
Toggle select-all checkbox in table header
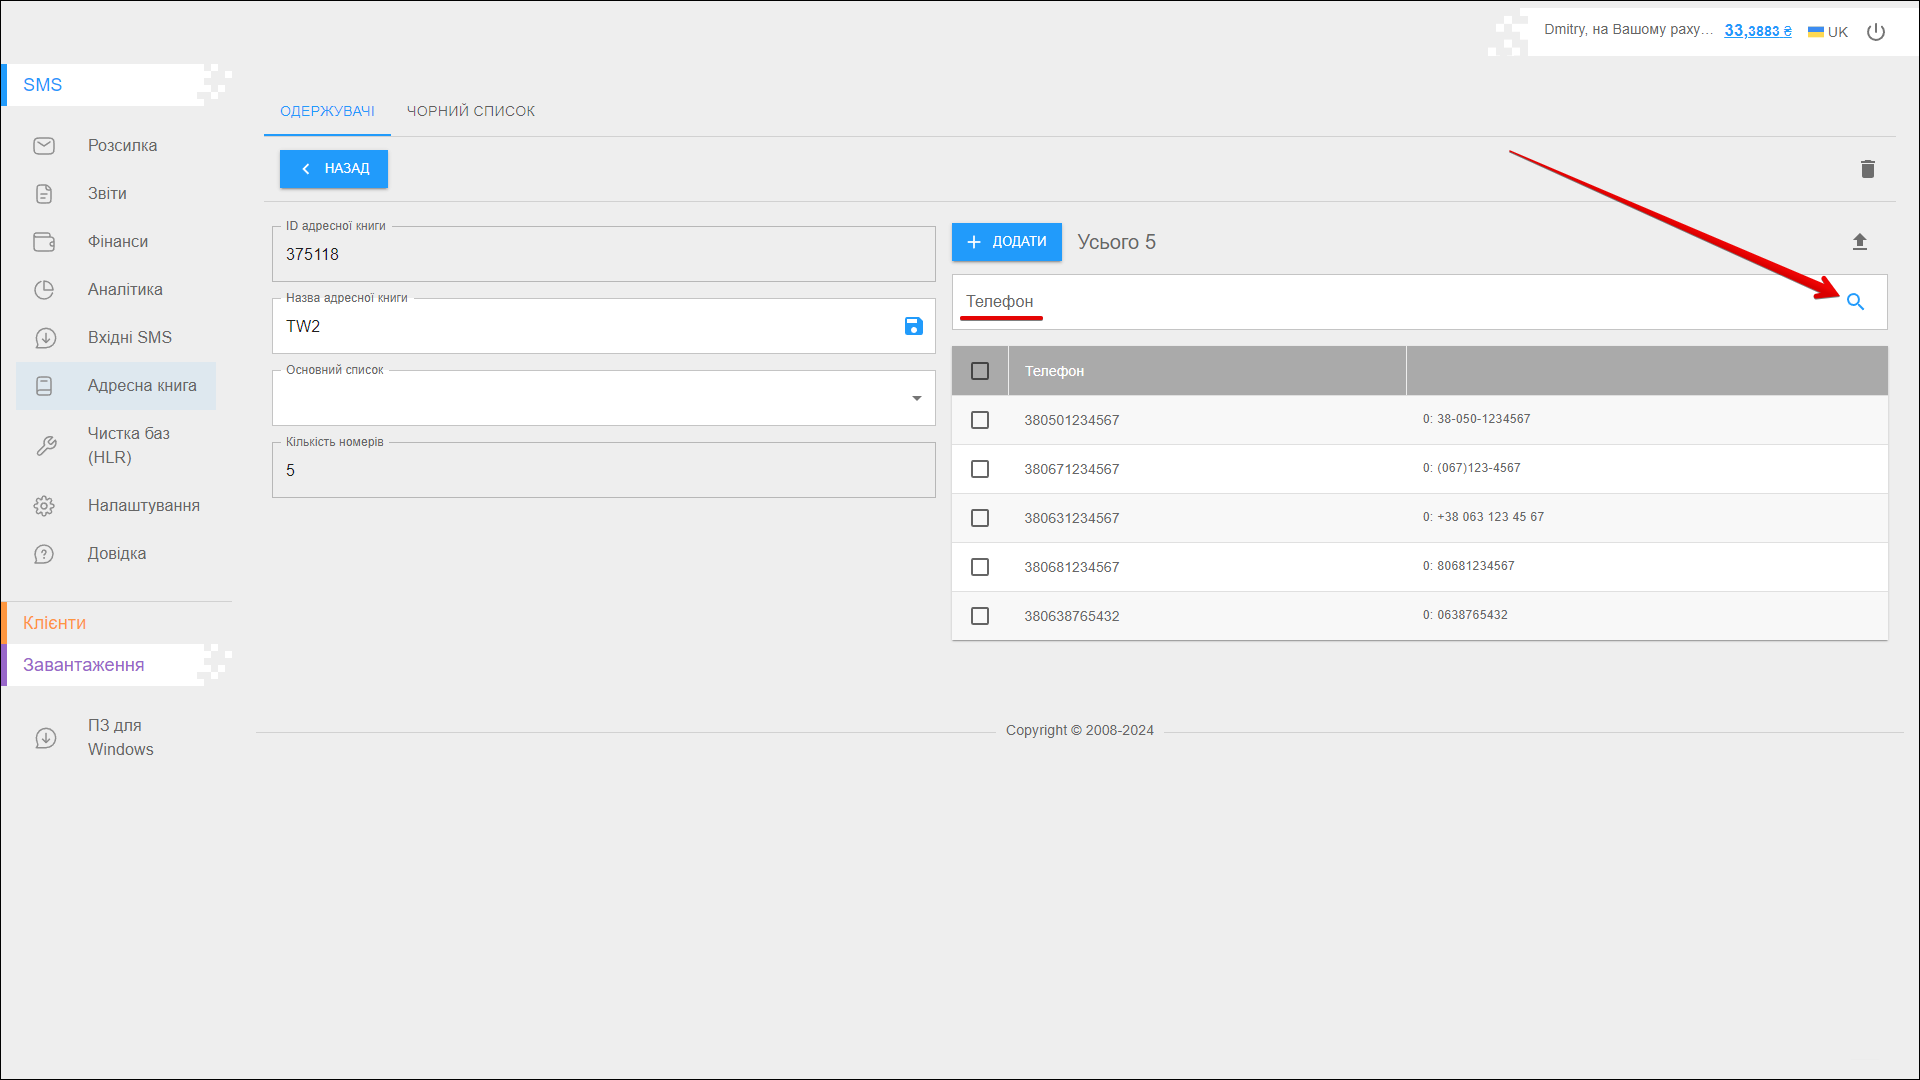[980, 371]
